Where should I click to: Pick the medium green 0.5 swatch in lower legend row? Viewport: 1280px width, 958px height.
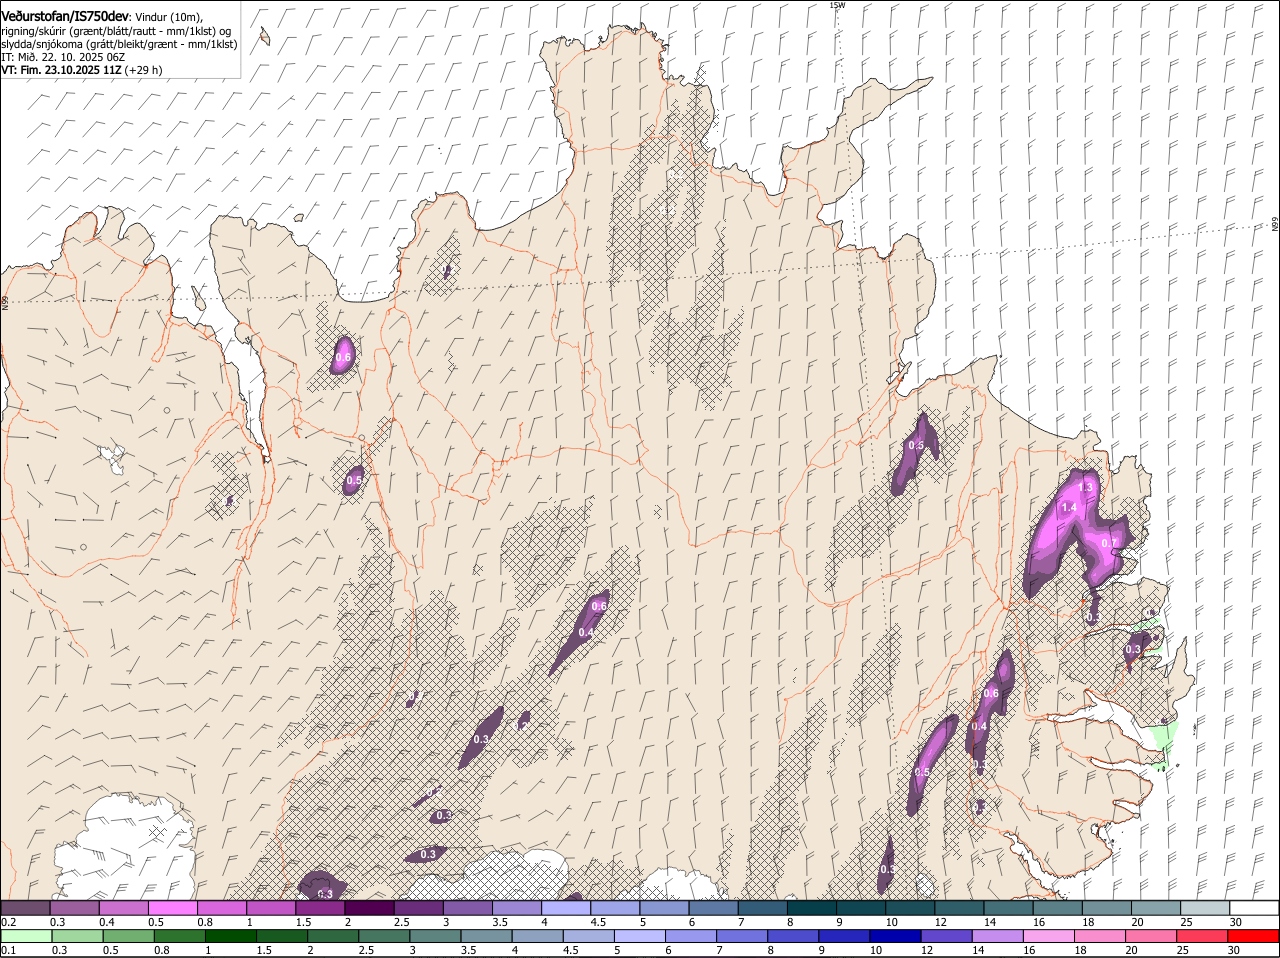tap(128, 937)
